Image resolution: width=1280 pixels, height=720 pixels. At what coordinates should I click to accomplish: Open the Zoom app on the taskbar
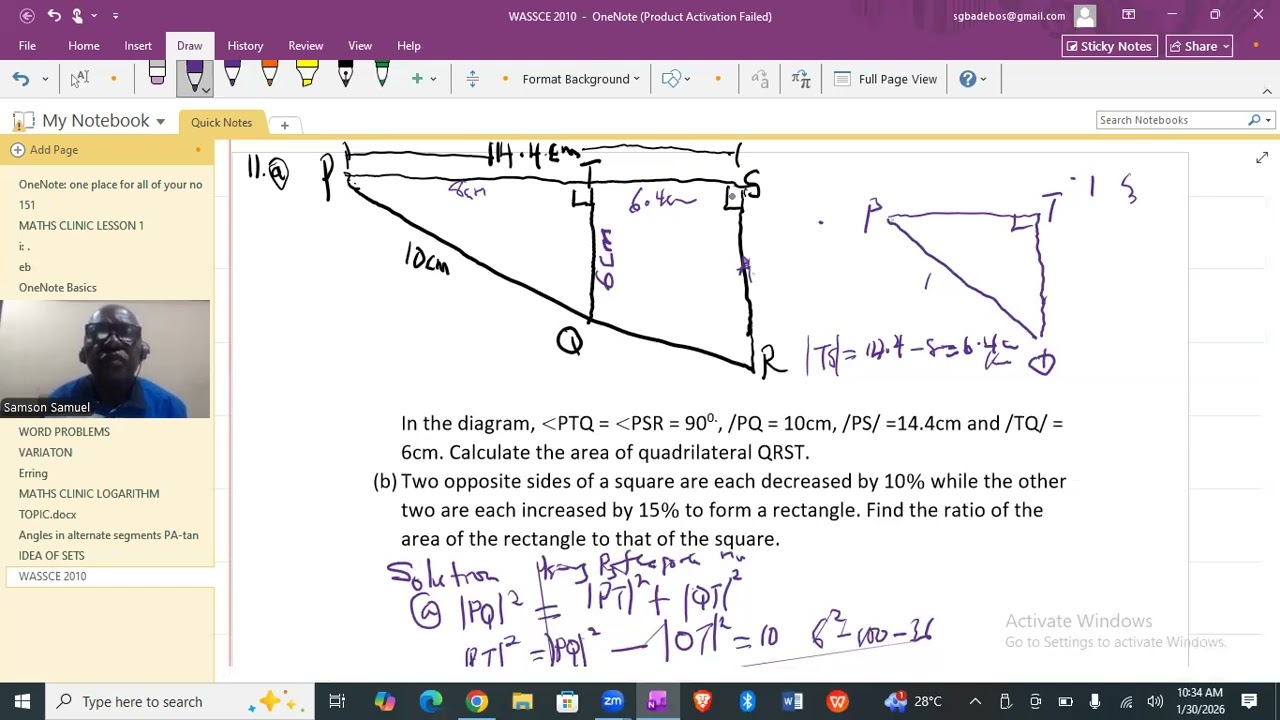pos(613,702)
